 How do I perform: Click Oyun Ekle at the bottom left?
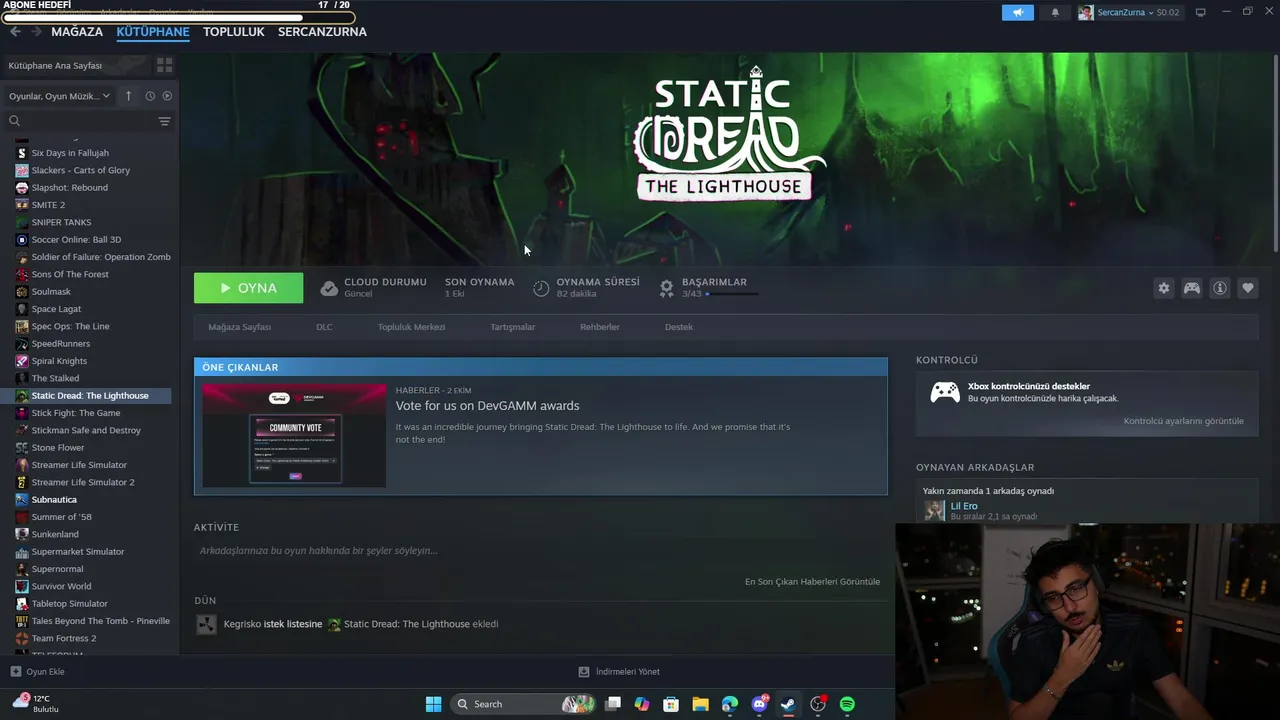[38, 672]
